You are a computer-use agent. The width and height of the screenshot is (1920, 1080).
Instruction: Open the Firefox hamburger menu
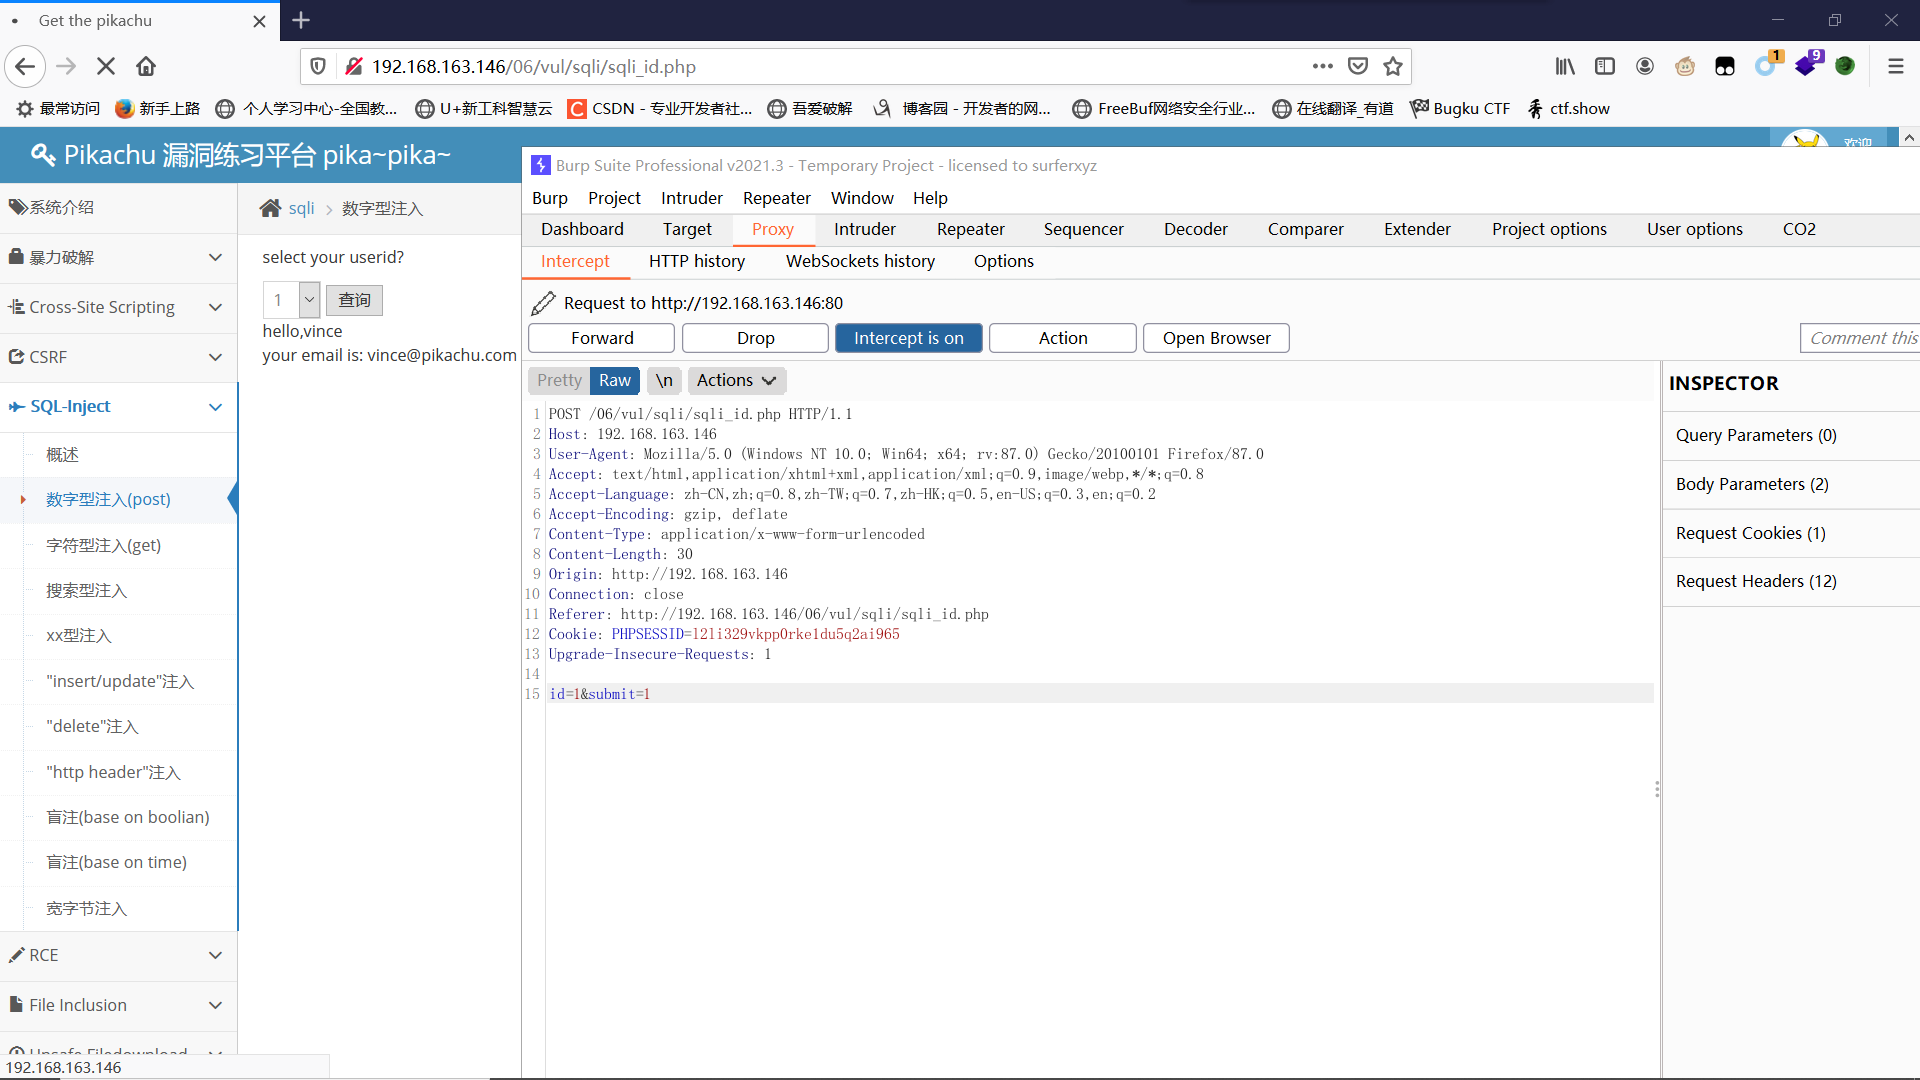(x=1895, y=66)
